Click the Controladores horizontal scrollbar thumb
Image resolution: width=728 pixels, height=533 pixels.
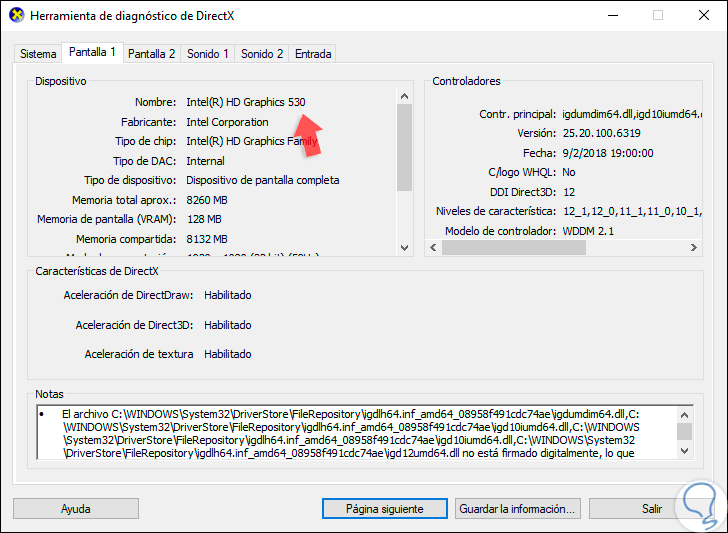pos(514,247)
